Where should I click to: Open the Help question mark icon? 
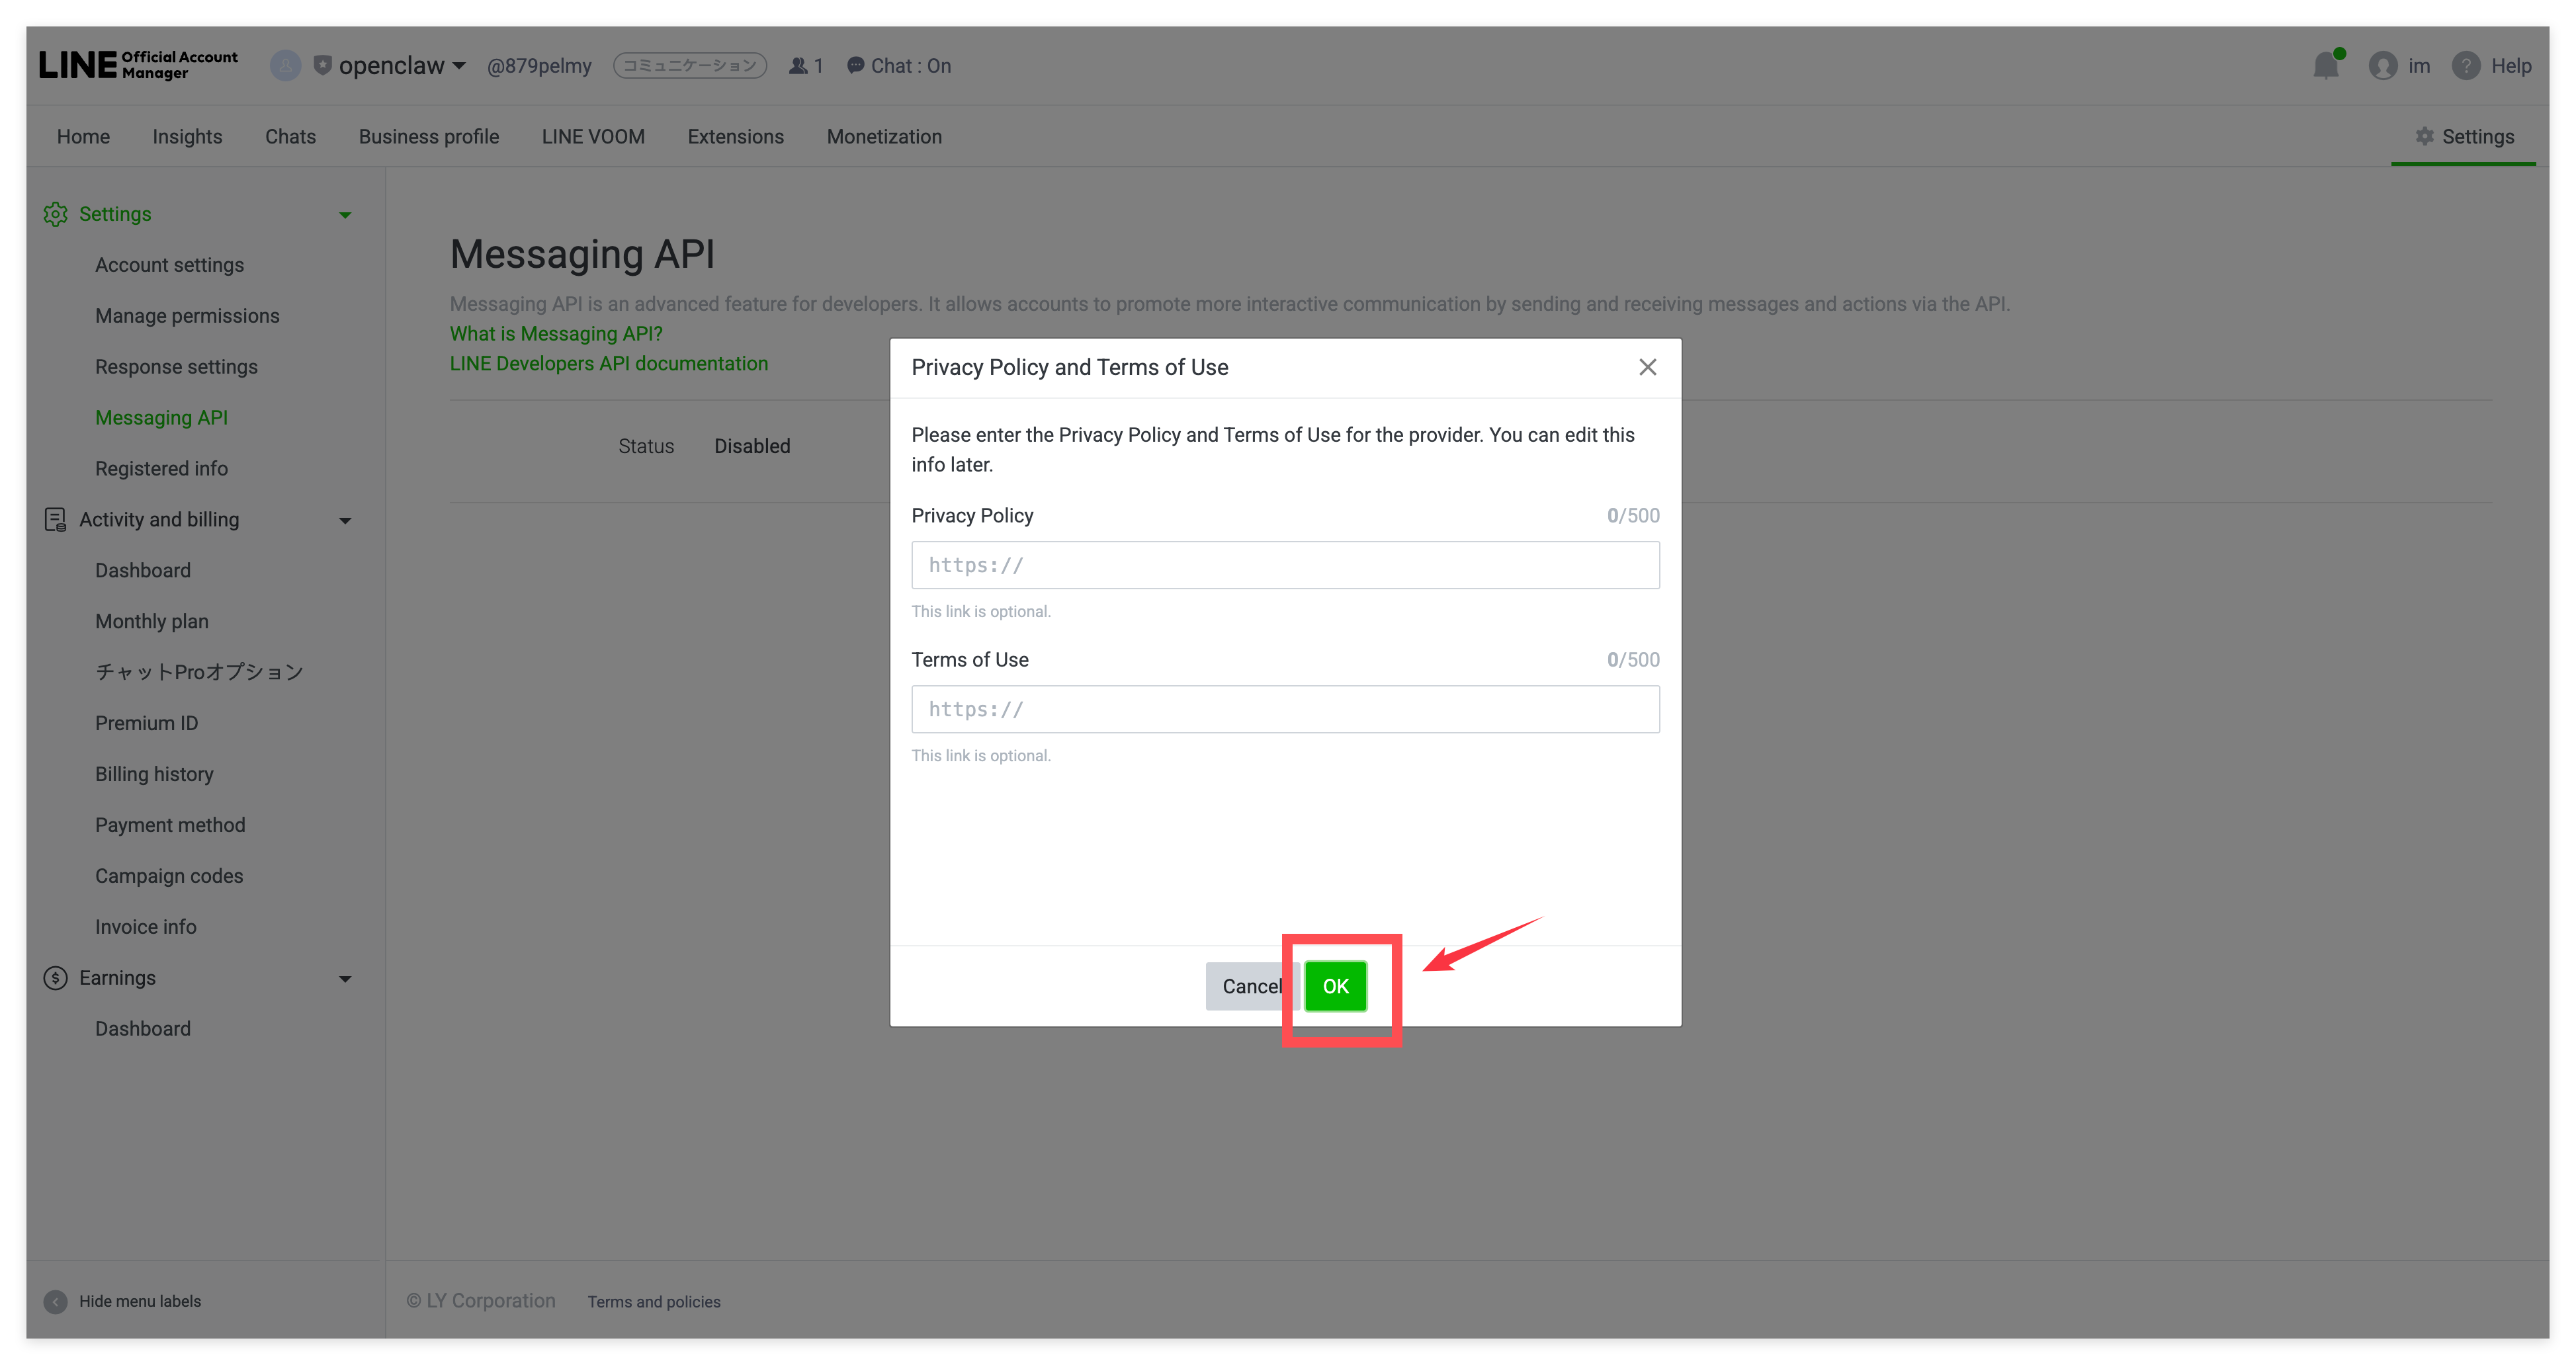[x=2466, y=66]
